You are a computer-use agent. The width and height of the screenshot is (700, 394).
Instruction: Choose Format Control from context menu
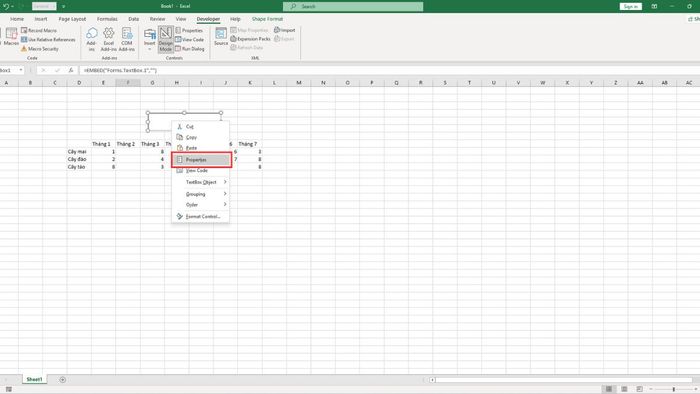pyautogui.click(x=200, y=216)
